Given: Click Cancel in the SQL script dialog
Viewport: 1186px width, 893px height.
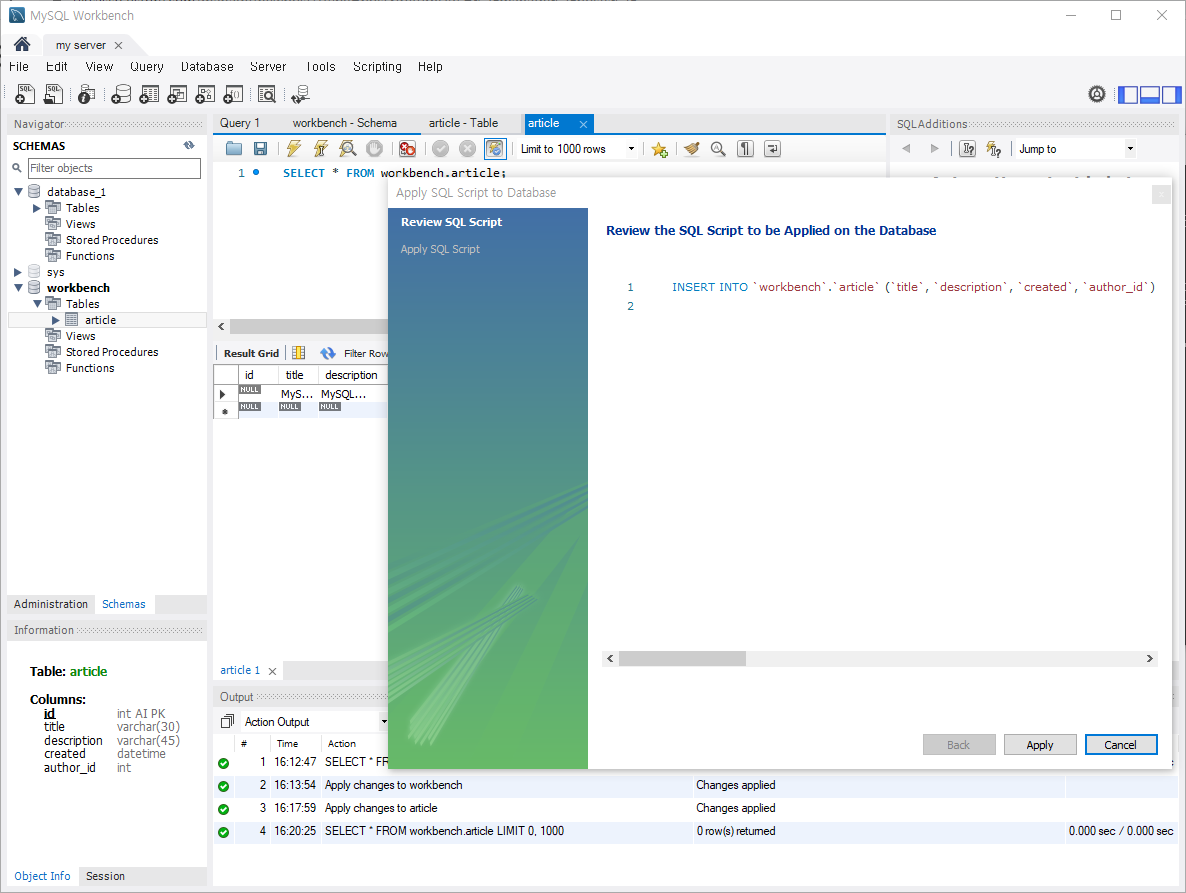Looking at the screenshot, I should coord(1120,745).
